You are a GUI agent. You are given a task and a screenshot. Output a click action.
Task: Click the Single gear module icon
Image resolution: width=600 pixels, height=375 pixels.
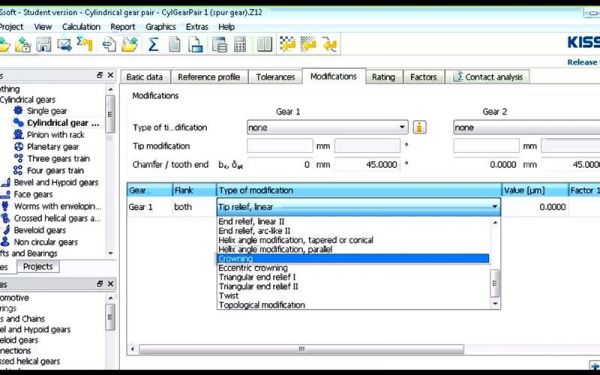(x=18, y=111)
